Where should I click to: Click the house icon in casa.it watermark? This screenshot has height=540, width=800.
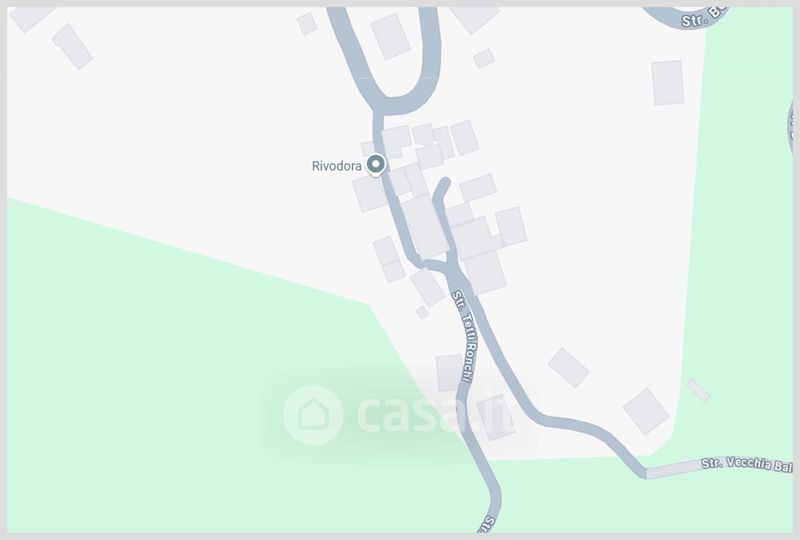coord(313,414)
